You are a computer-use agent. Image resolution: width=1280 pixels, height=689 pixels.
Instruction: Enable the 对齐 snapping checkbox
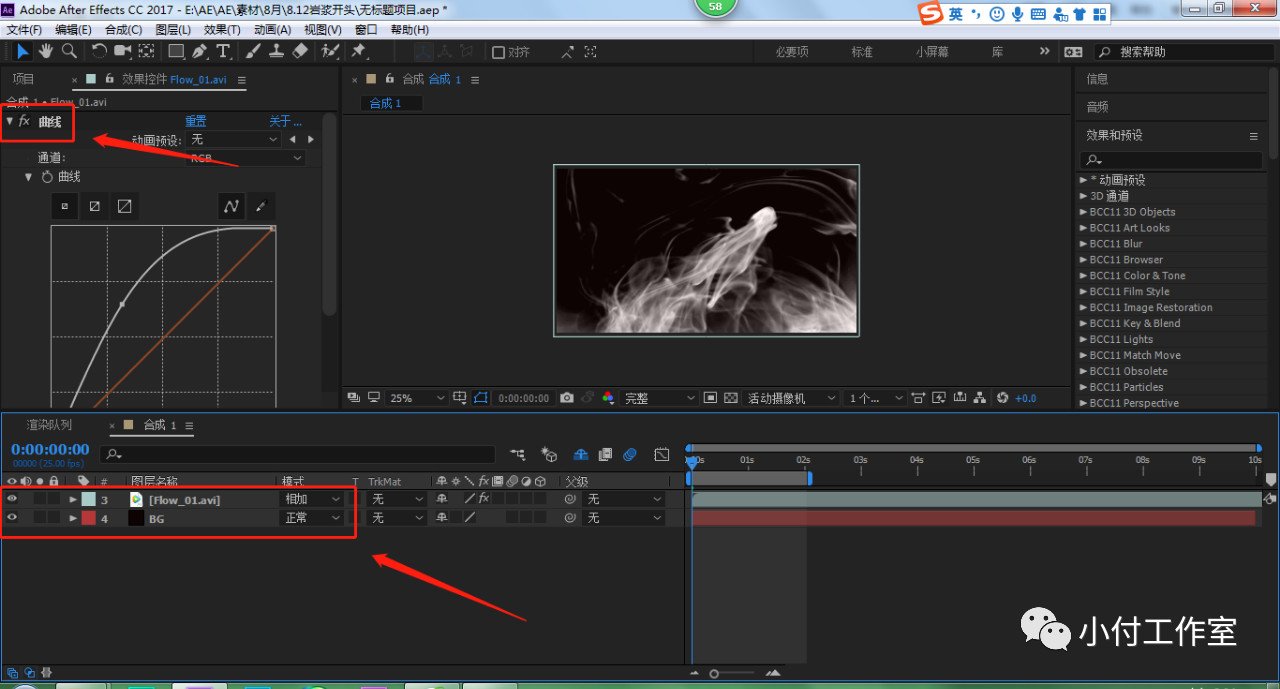point(499,52)
